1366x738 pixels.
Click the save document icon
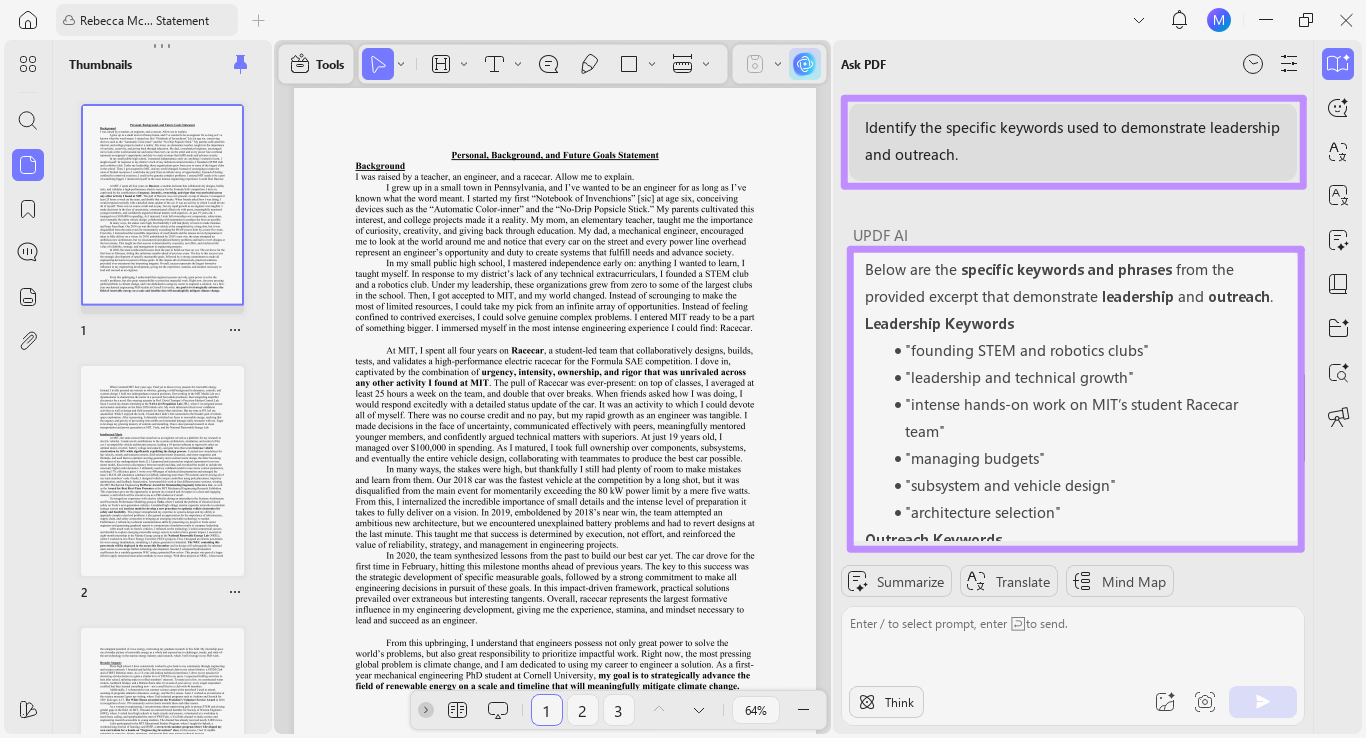click(757, 64)
